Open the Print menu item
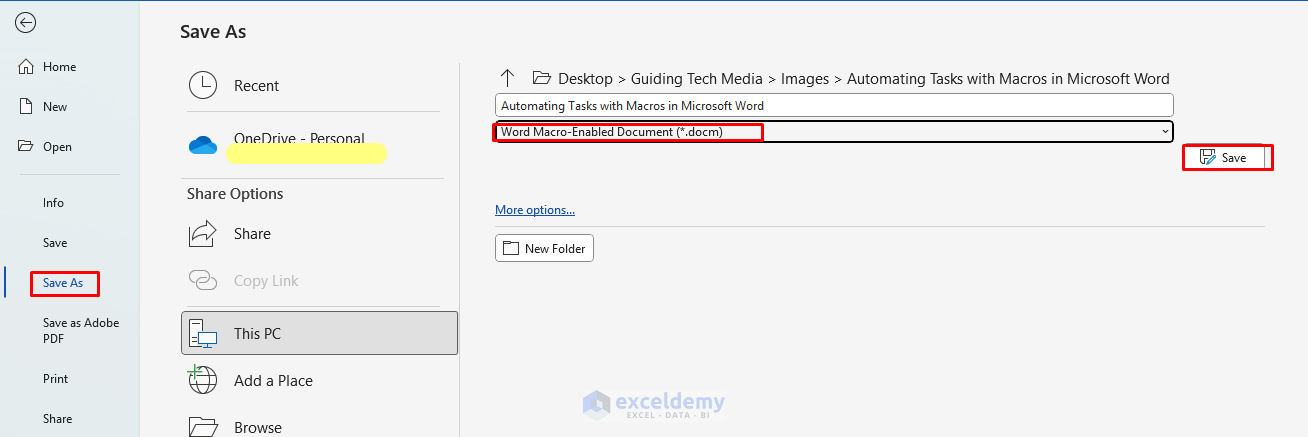Viewport: 1308px width, 437px height. click(56, 379)
